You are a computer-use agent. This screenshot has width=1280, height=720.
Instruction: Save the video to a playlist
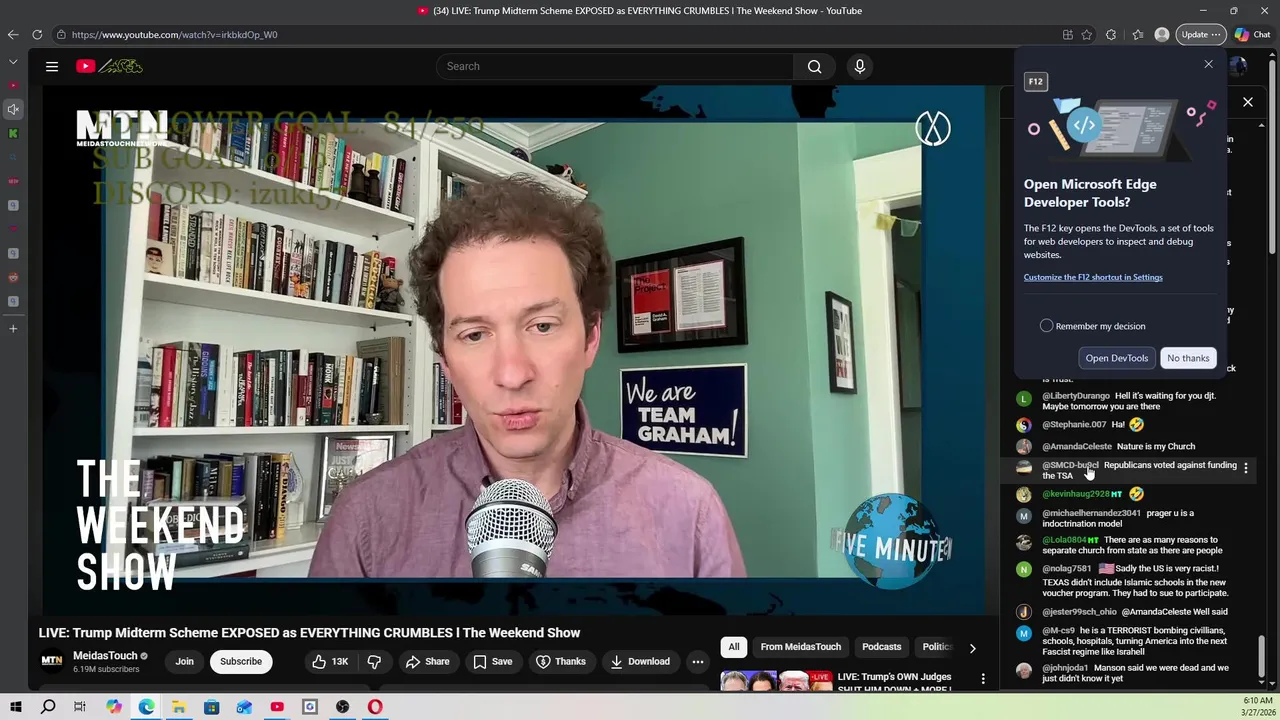coord(492,661)
